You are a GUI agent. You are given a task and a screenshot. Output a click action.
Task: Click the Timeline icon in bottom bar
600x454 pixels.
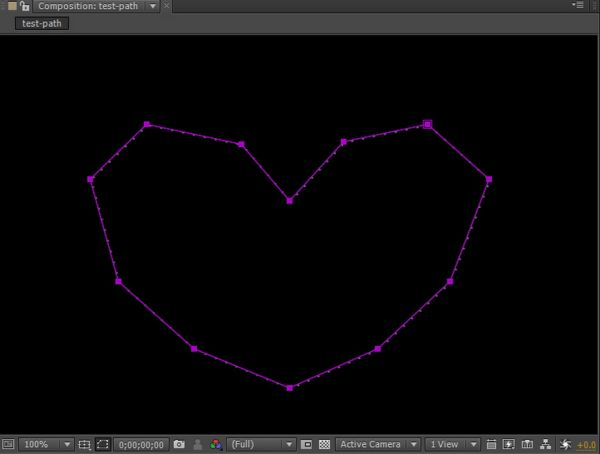(x=527, y=444)
